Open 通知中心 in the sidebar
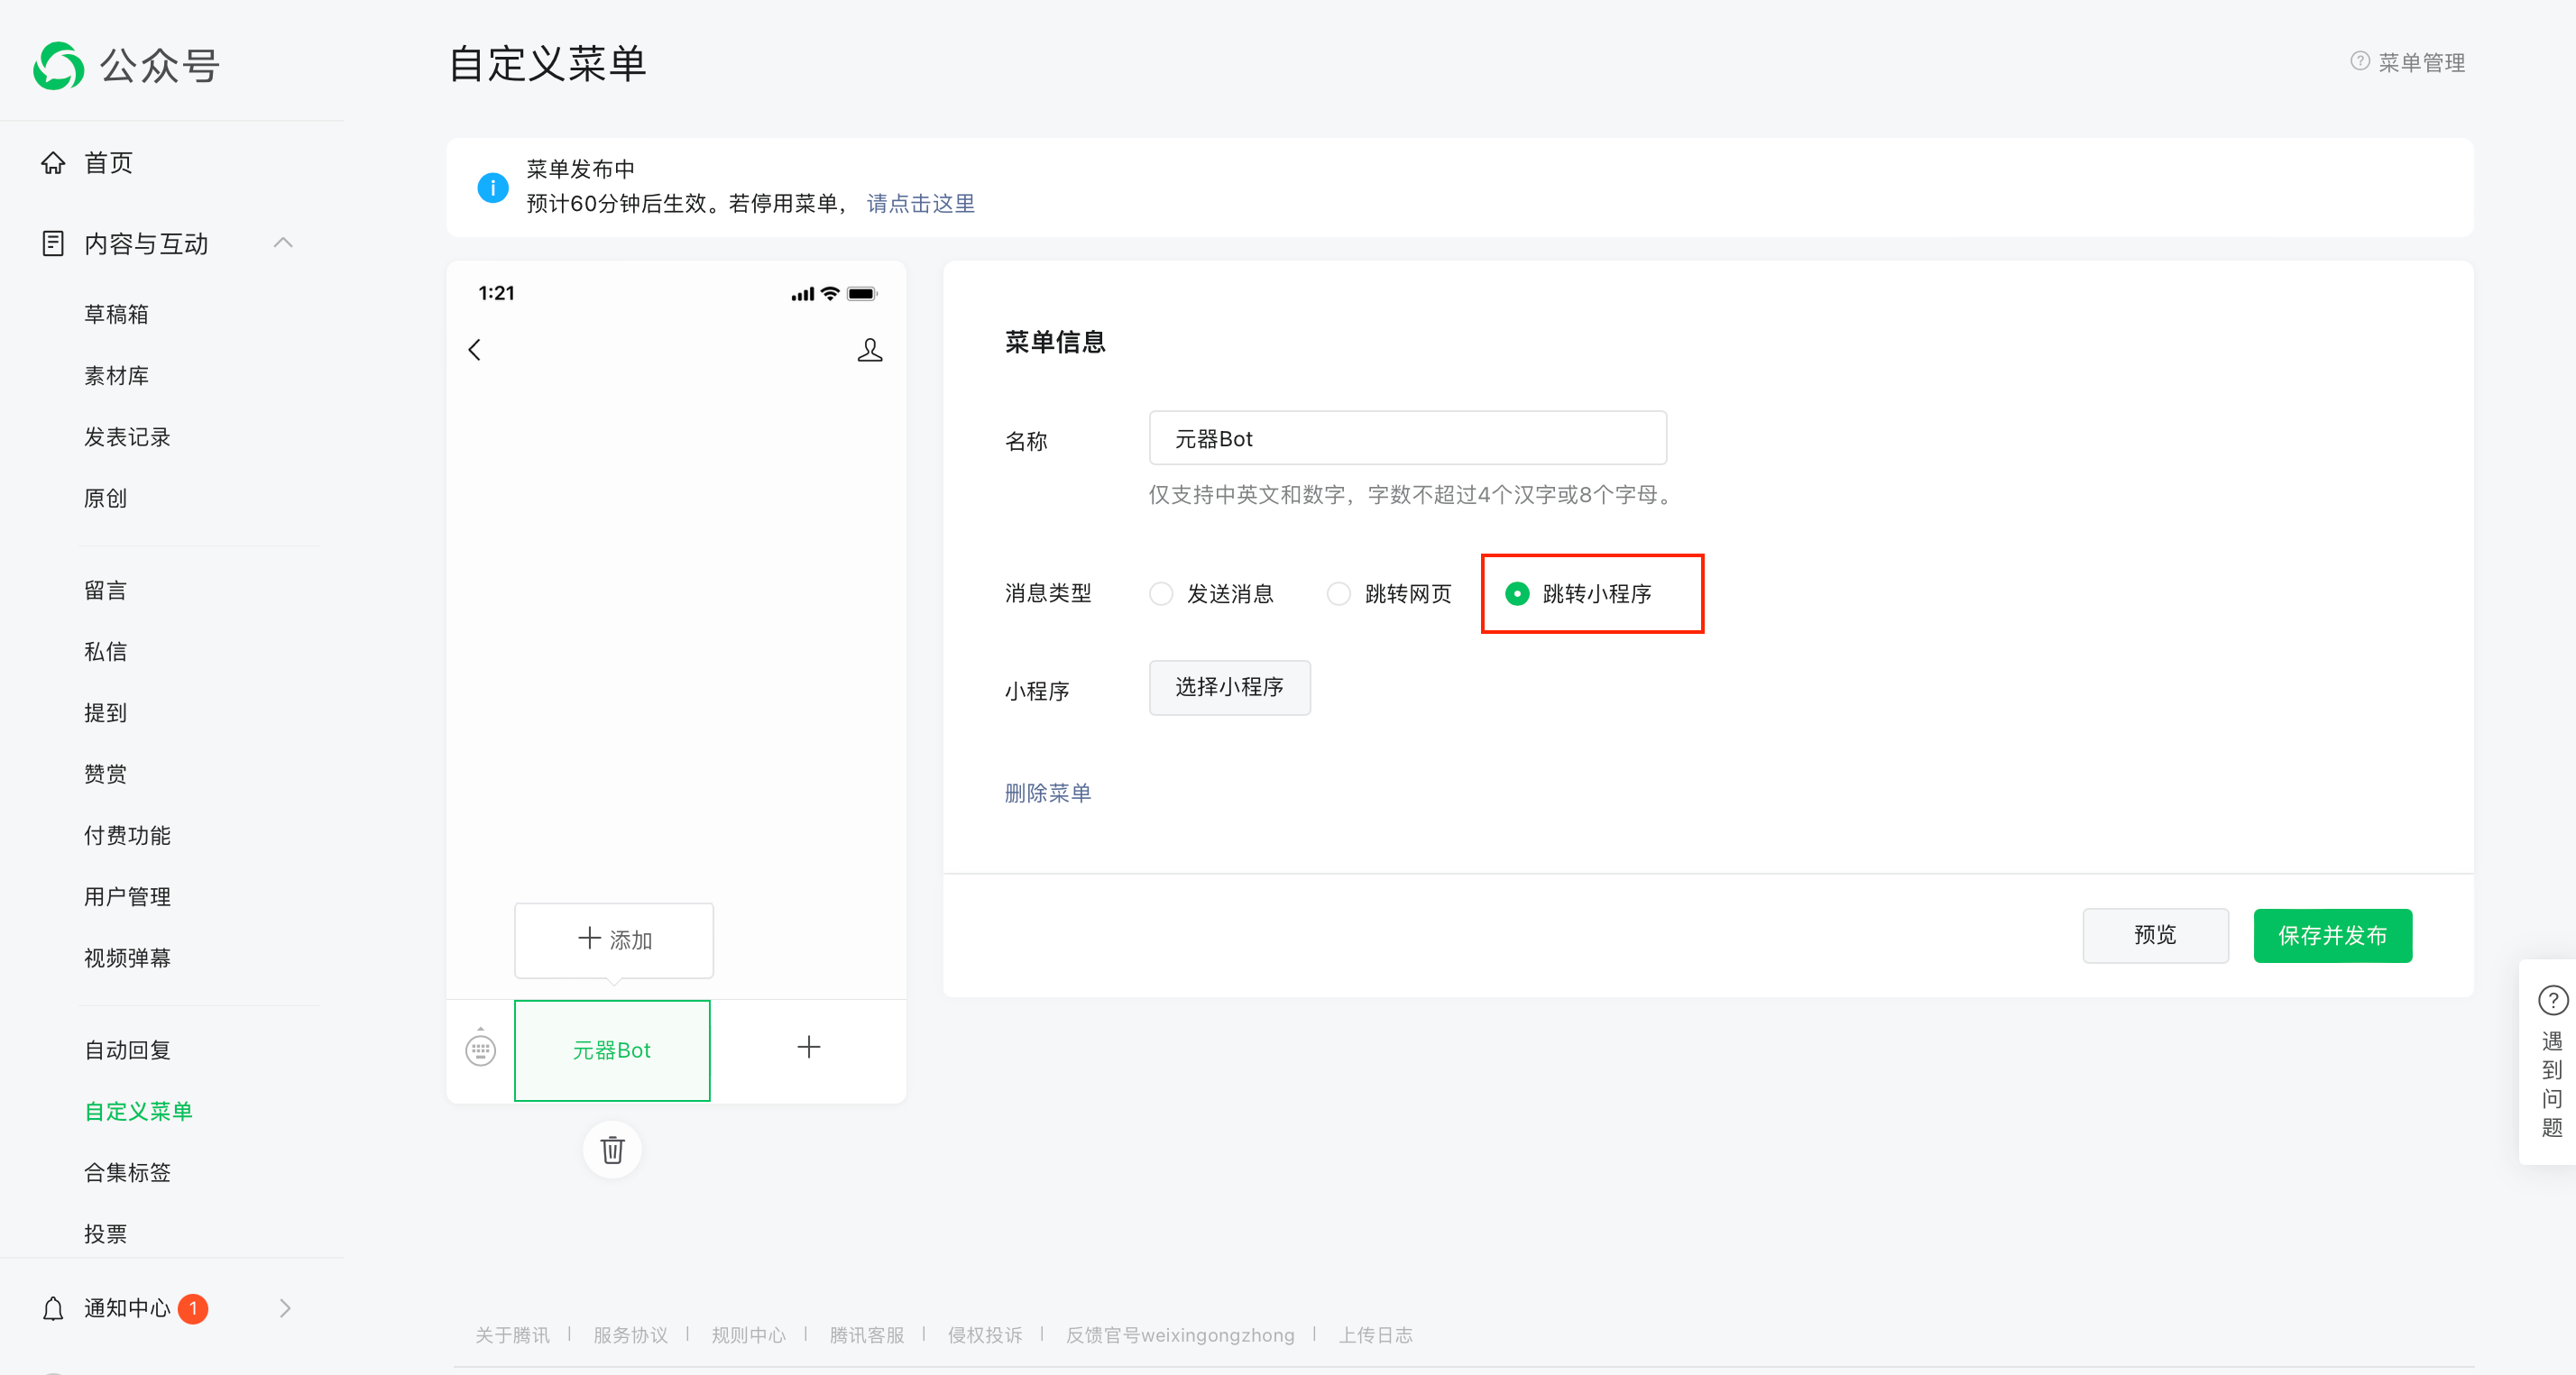This screenshot has width=2576, height=1375. tap(128, 1308)
